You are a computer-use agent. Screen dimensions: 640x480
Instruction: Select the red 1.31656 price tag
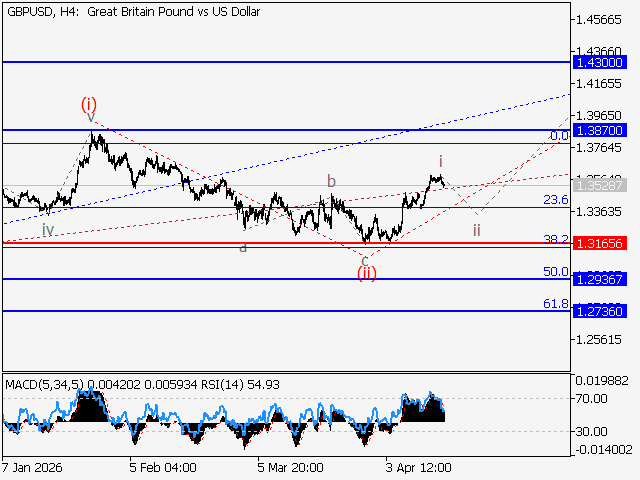coord(600,243)
